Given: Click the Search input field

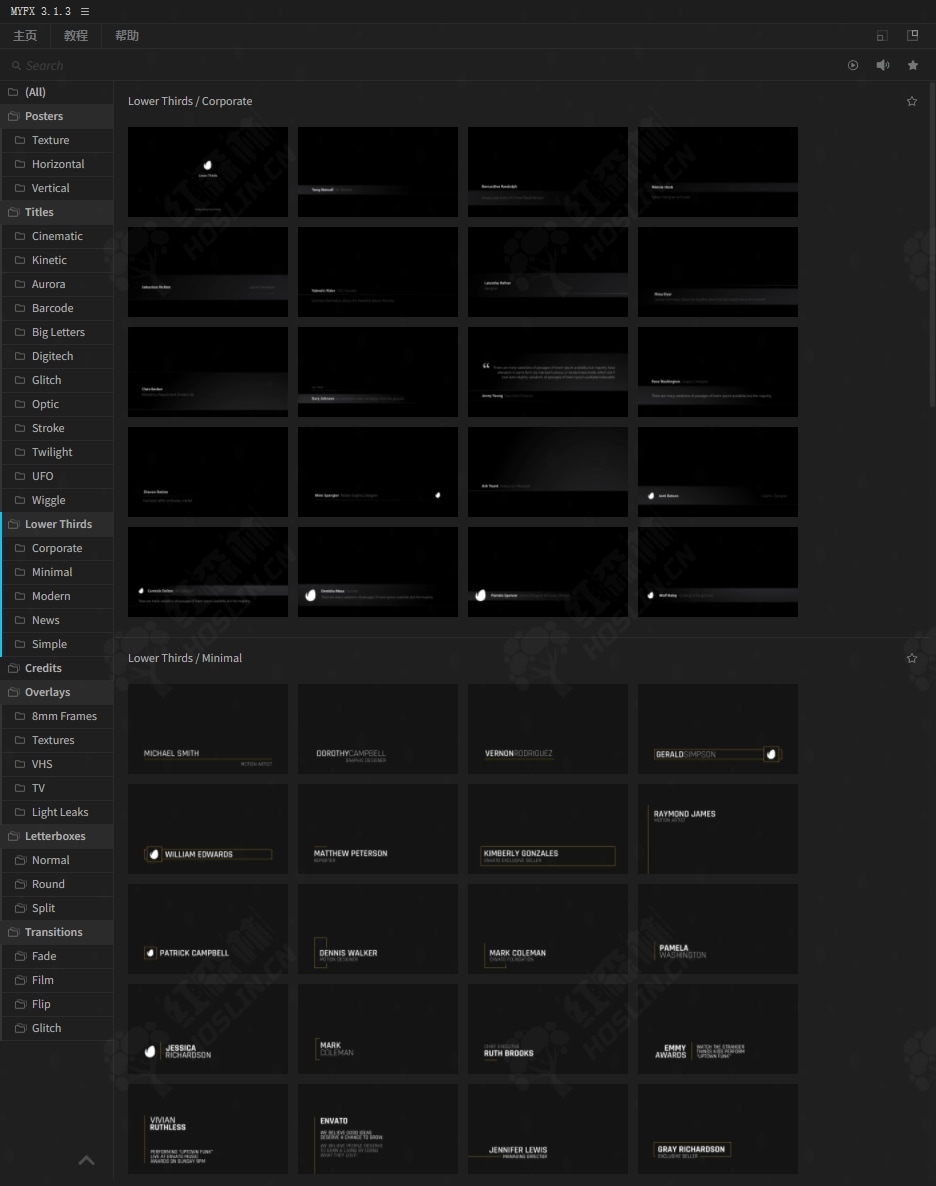Looking at the screenshot, I should click(424, 66).
